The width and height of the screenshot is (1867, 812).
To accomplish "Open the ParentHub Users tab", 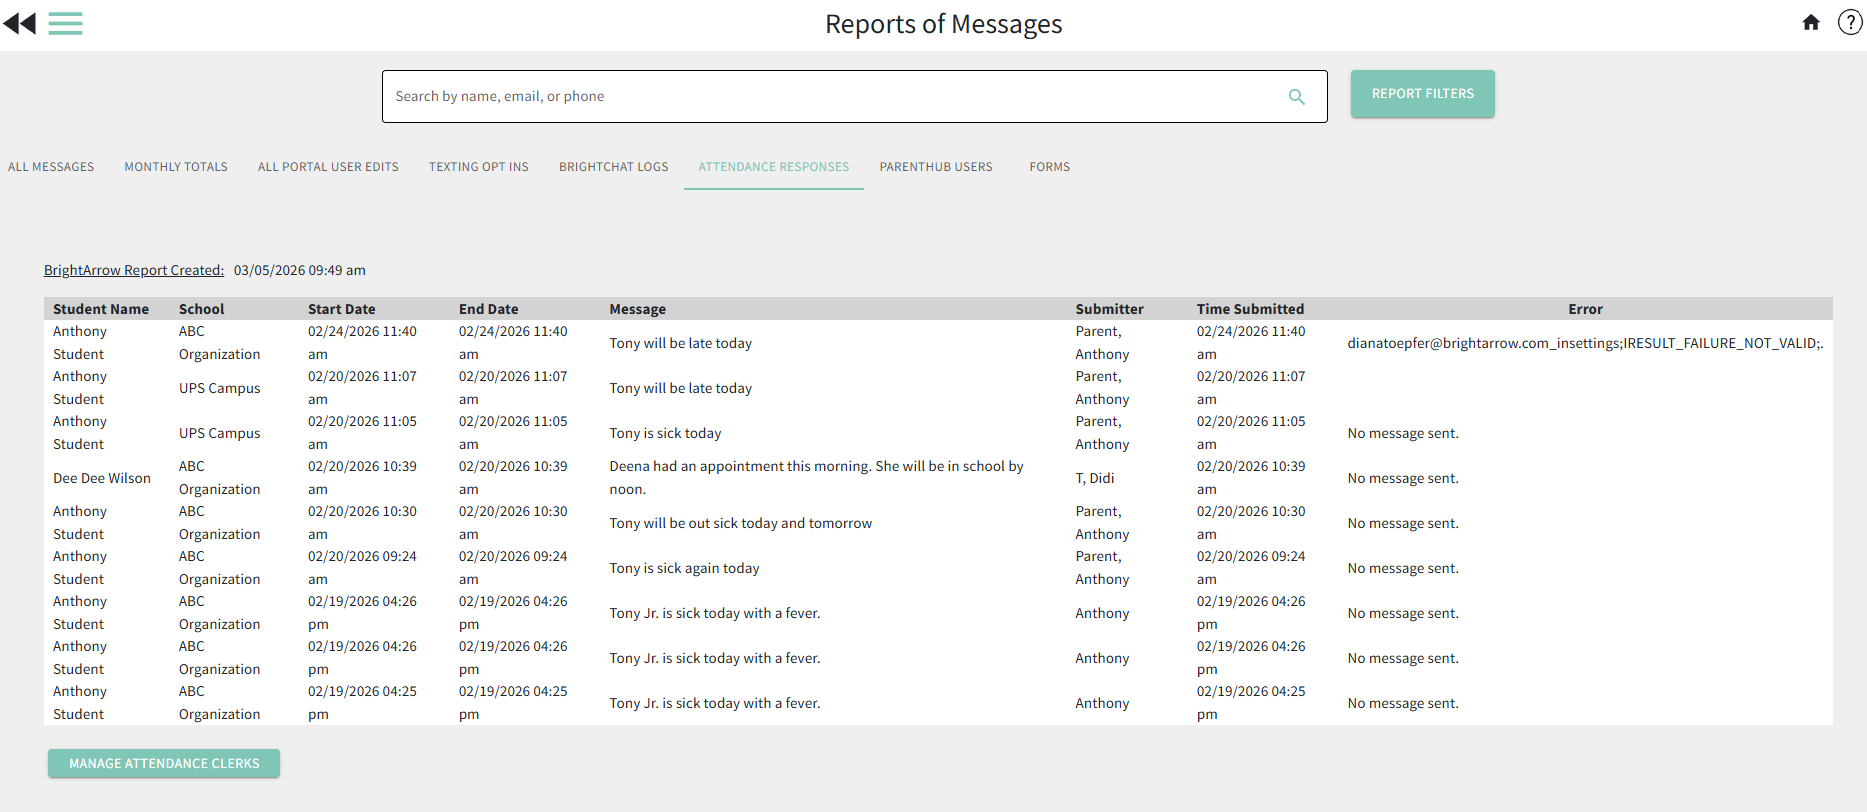I will click(x=936, y=167).
